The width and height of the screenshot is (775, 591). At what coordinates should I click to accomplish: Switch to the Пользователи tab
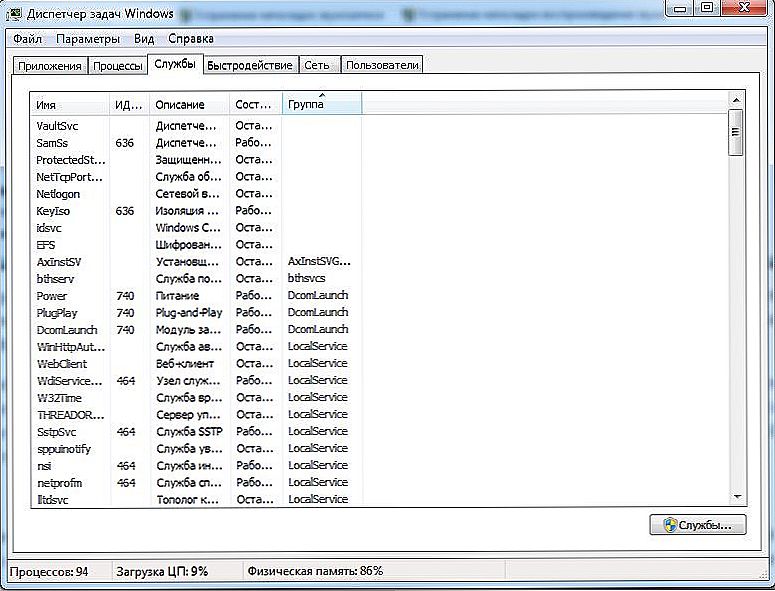382,65
